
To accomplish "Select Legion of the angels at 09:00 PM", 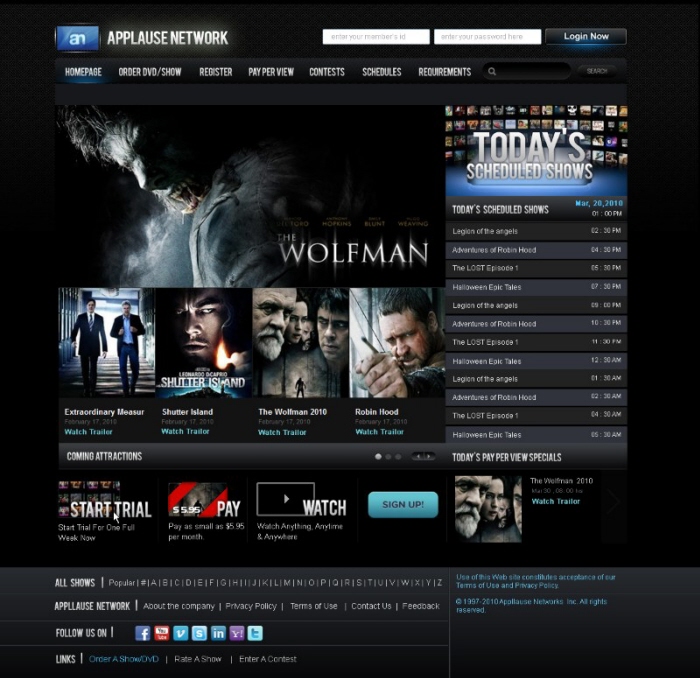I will 536,305.
